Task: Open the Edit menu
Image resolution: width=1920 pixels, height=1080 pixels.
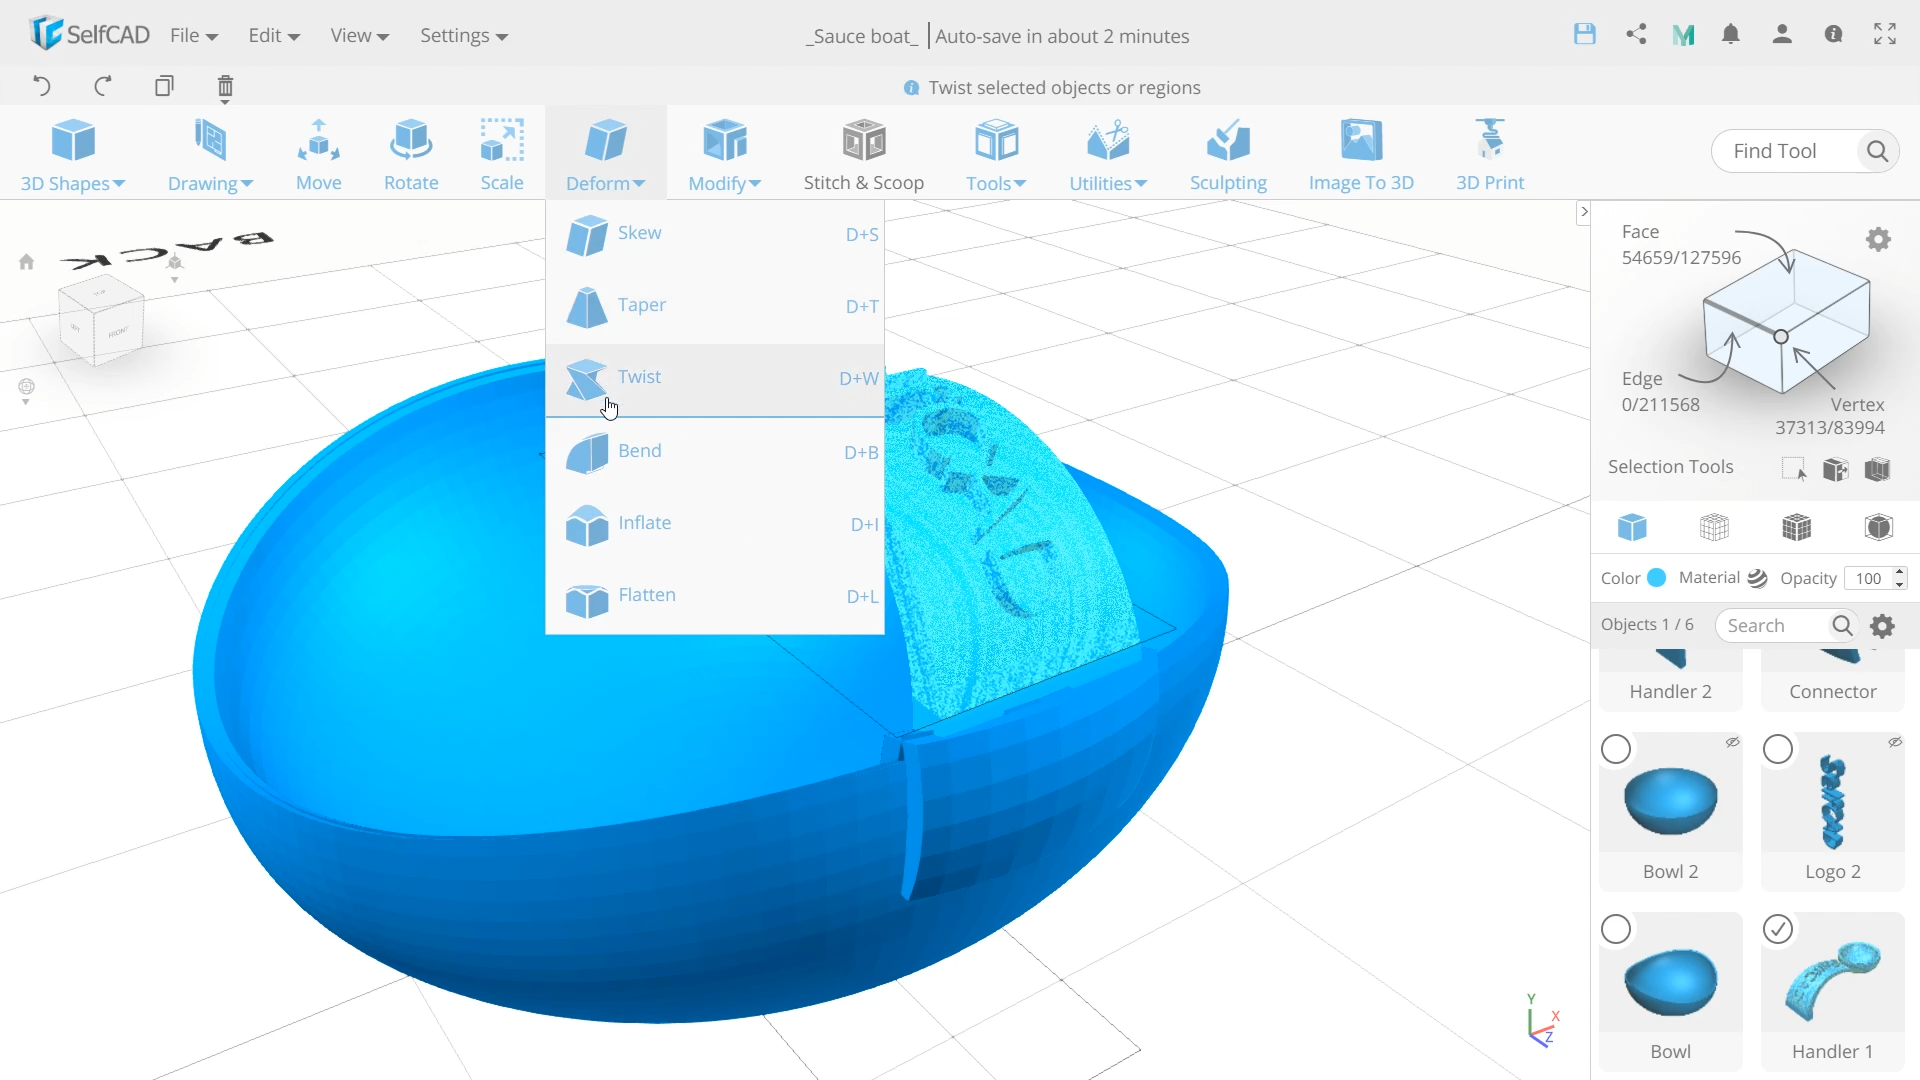Action: click(274, 35)
